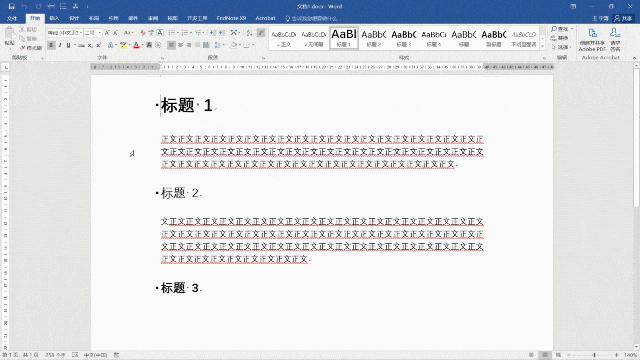Switch to the 插入 (Insert) tab
Screen dimensions: 640x360
click(x=54, y=18)
